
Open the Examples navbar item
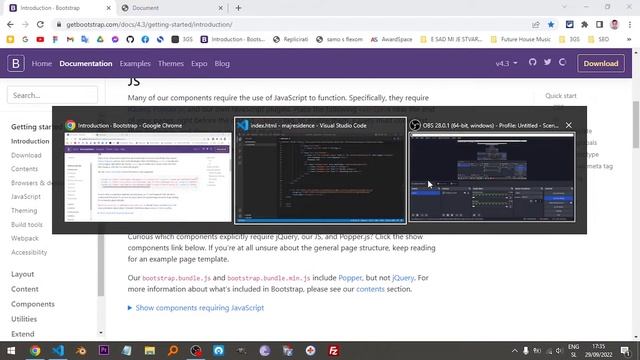pyautogui.click(x=135, y=64)
